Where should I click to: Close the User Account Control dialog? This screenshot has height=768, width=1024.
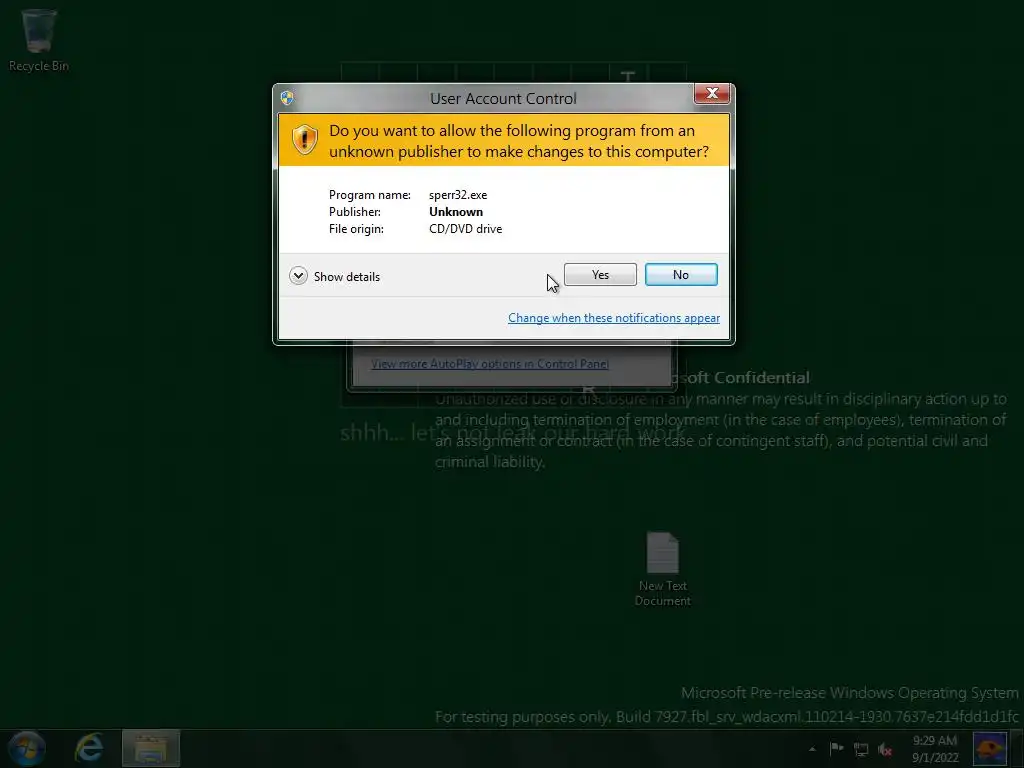pos(712,93)
